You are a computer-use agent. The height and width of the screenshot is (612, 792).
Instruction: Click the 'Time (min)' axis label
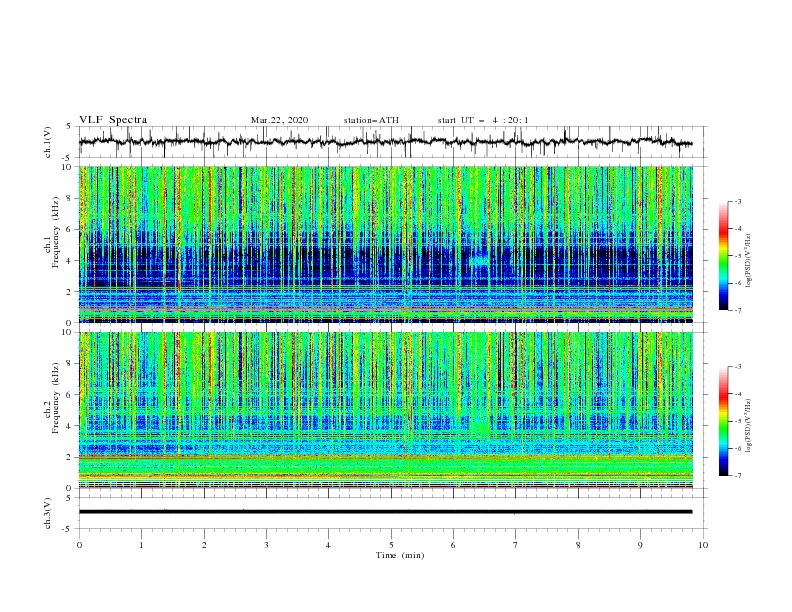point(400,555)
